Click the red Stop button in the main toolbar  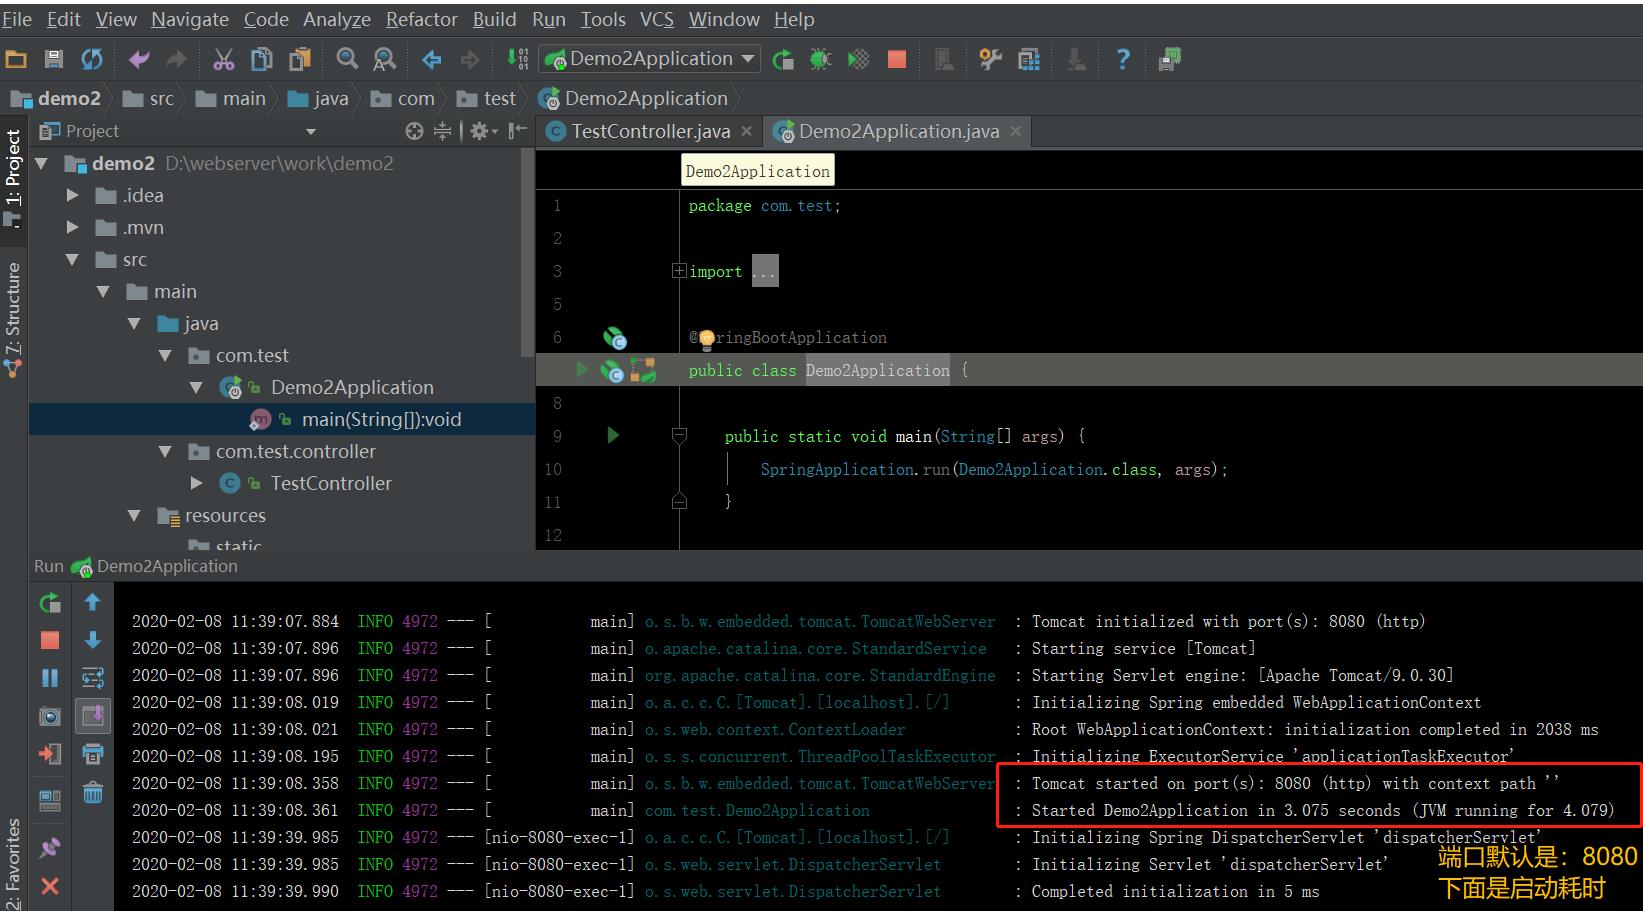click(x=897, y=59)
